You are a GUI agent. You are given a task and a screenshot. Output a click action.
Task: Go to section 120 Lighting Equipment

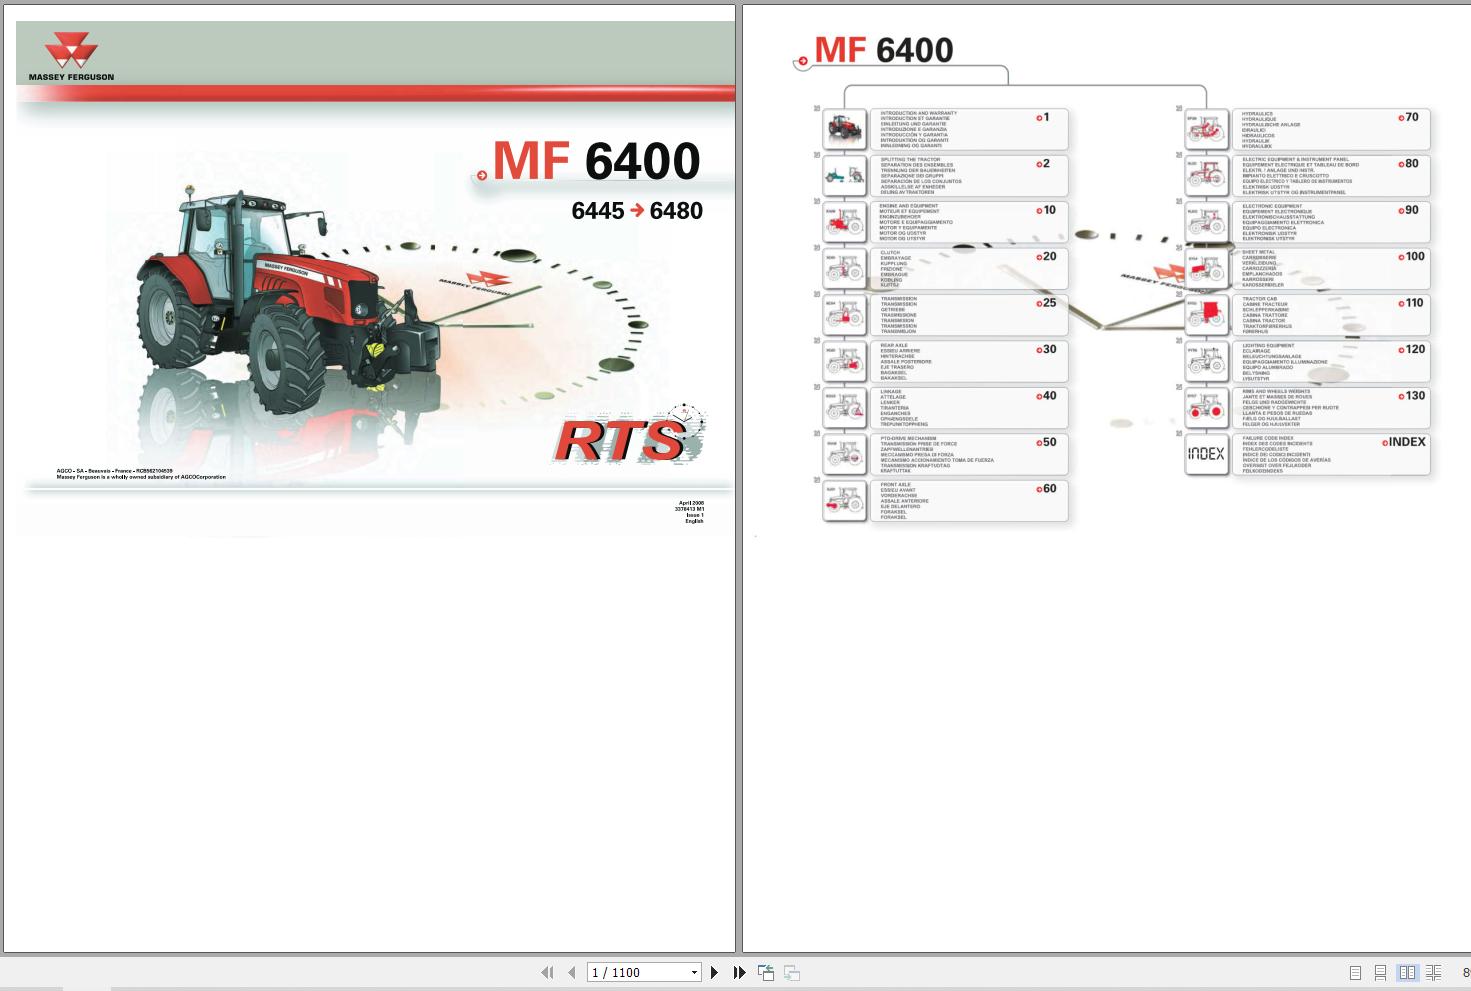[x=1331, y=362]
